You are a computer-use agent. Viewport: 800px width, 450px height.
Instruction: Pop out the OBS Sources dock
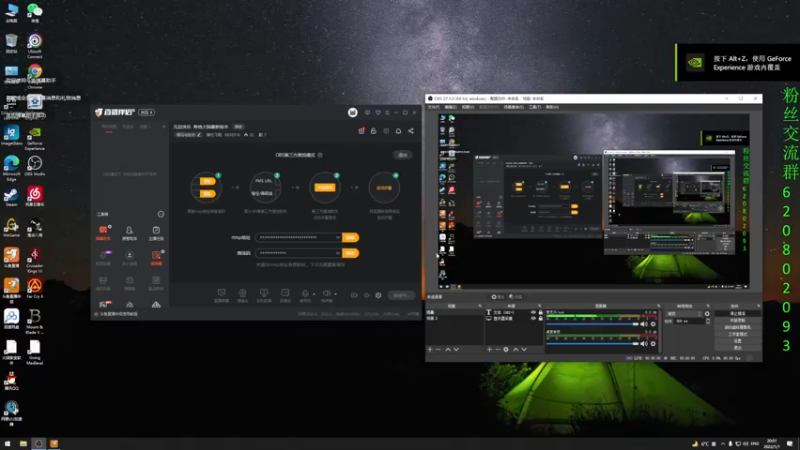tap(540, 306)
